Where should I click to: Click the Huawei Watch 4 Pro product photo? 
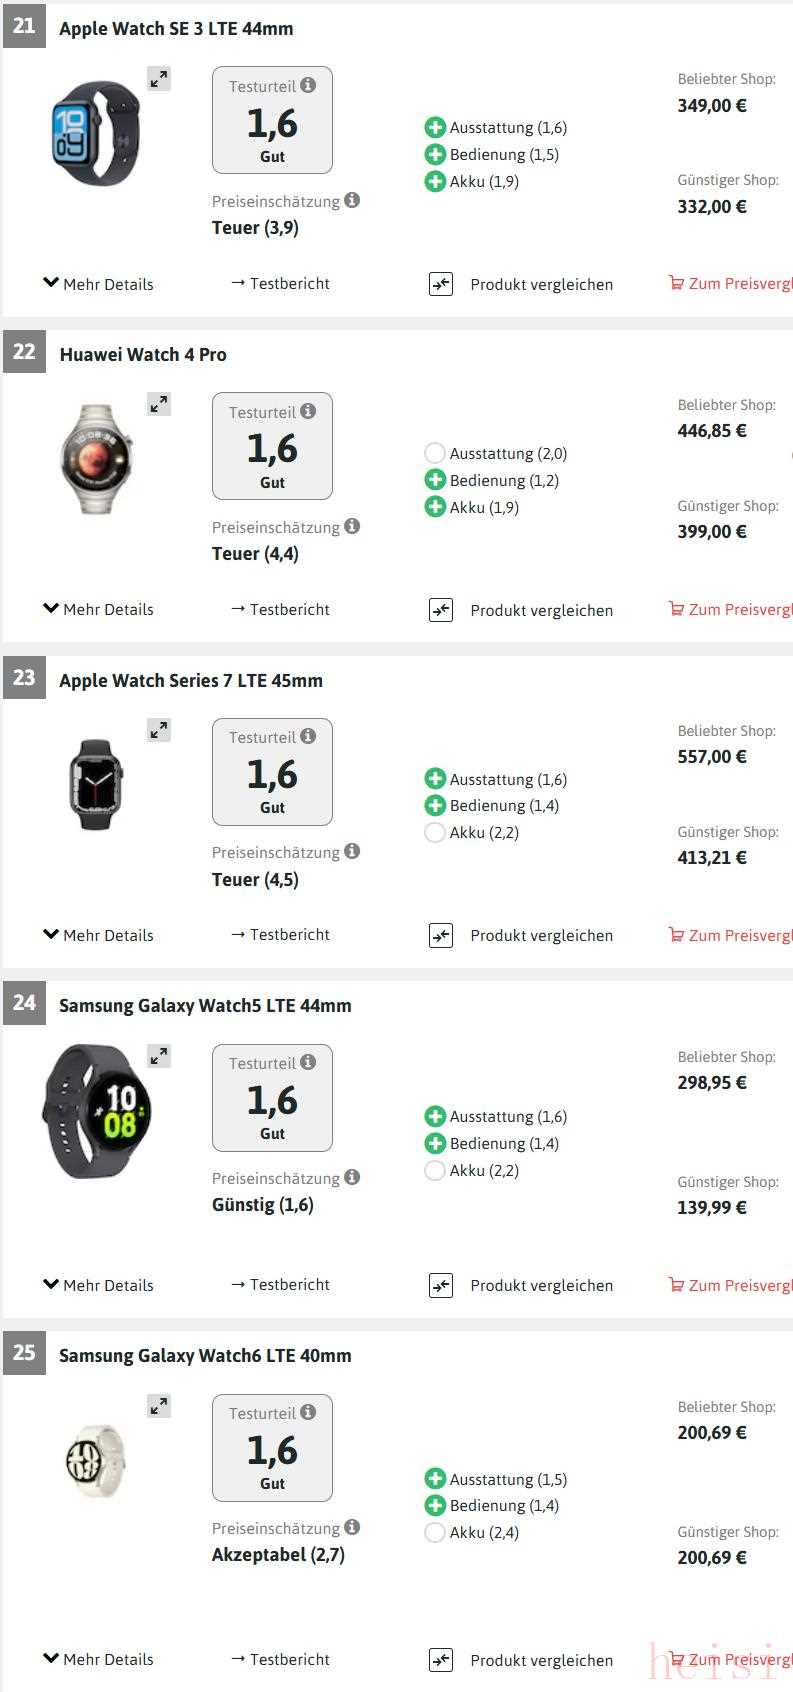[96, 459]
